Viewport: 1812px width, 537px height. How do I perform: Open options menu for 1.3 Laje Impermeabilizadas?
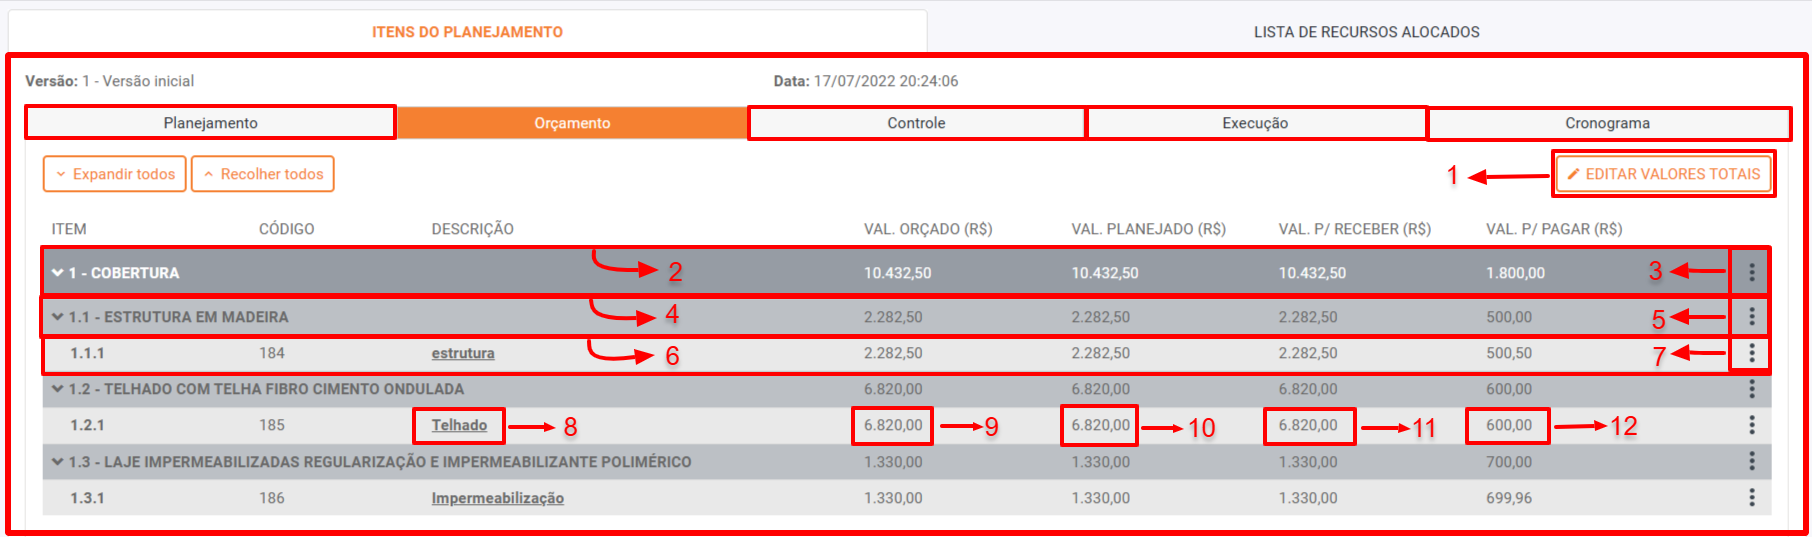coord(1751,461)
